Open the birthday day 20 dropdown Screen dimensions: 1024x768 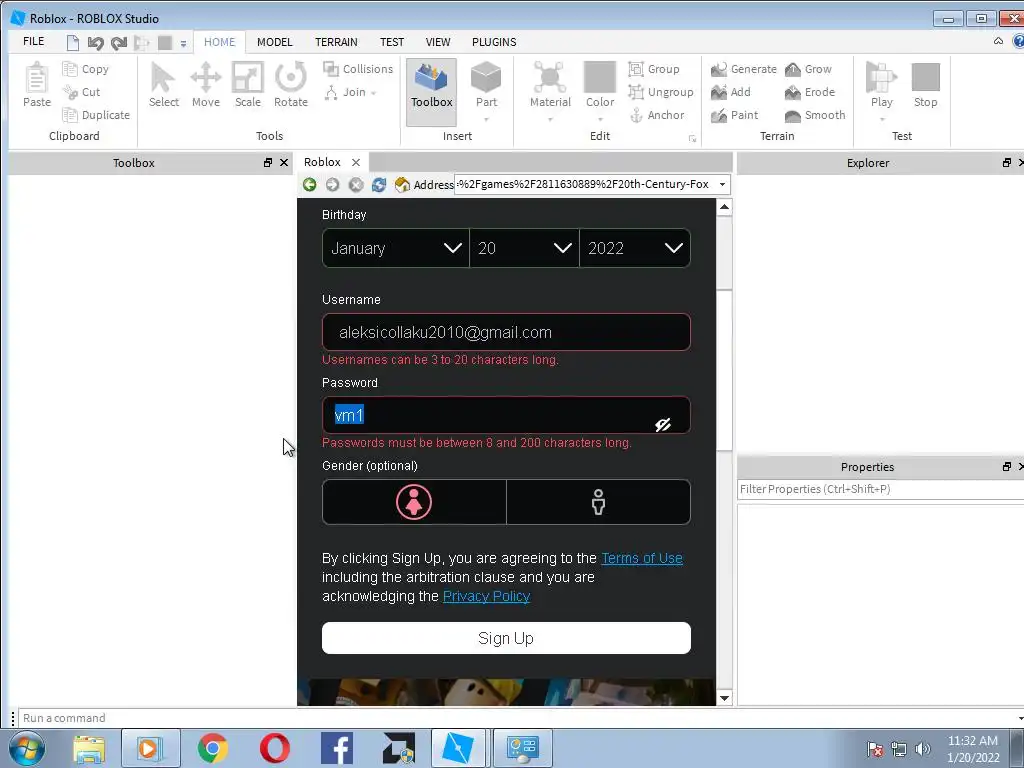(x=524, y=248)
